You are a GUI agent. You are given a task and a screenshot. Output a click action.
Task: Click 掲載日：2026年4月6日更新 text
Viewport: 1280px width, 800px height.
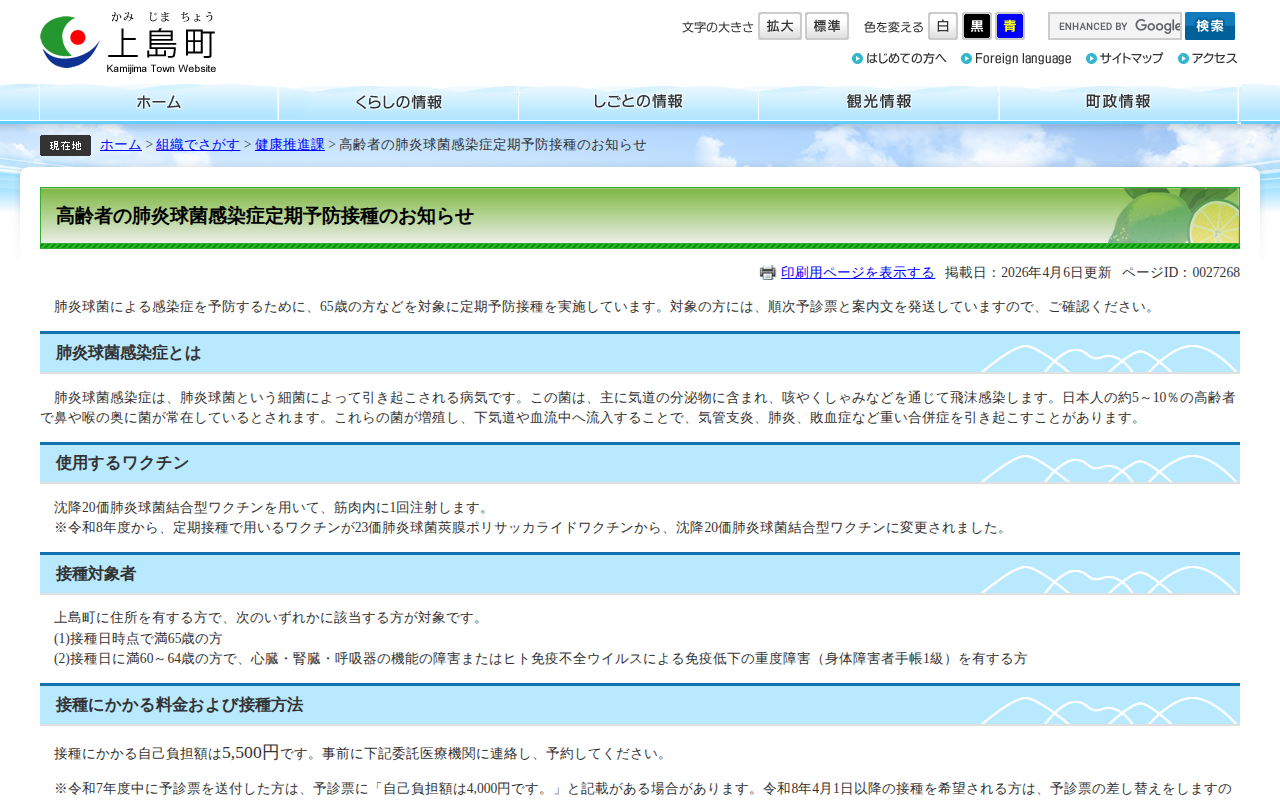[1028, 272]
